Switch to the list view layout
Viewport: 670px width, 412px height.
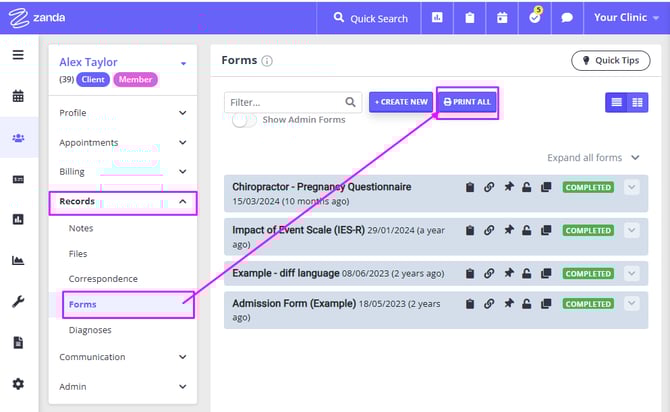click(x=616, y=102)
